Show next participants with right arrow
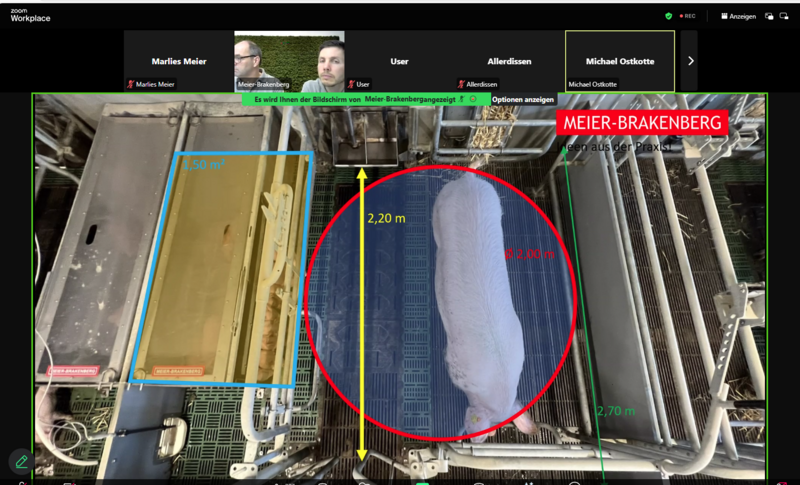 690,61
